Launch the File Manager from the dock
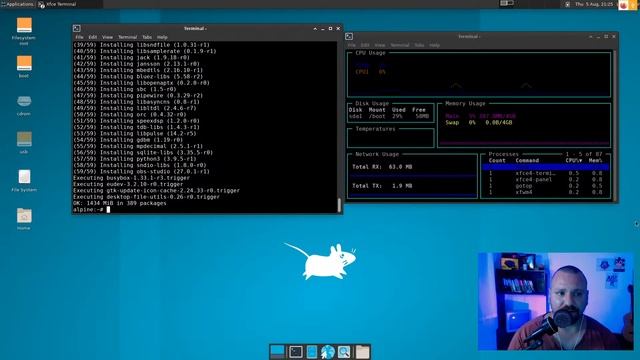640x360 pixels. click(x=311, y=351)
